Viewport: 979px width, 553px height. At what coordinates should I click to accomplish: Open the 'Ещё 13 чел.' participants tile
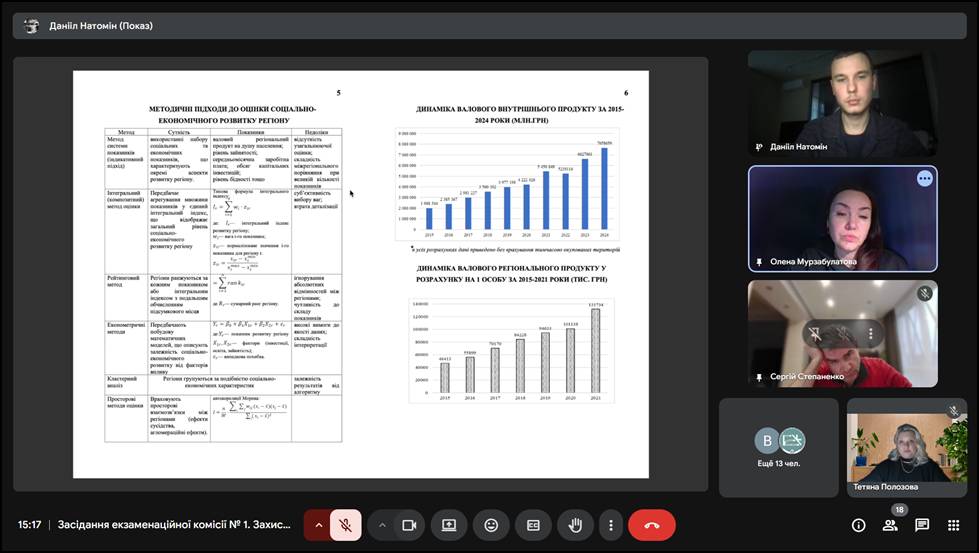(x=778, y=447)
